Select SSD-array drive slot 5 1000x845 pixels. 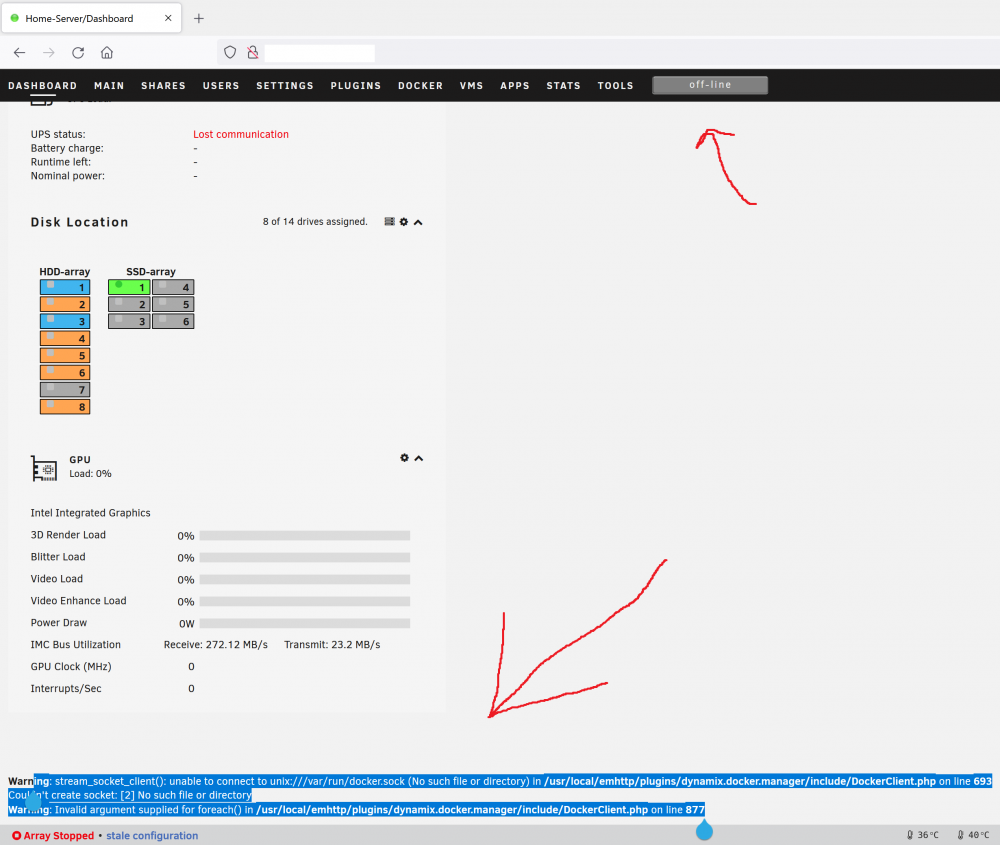(173, 304)
